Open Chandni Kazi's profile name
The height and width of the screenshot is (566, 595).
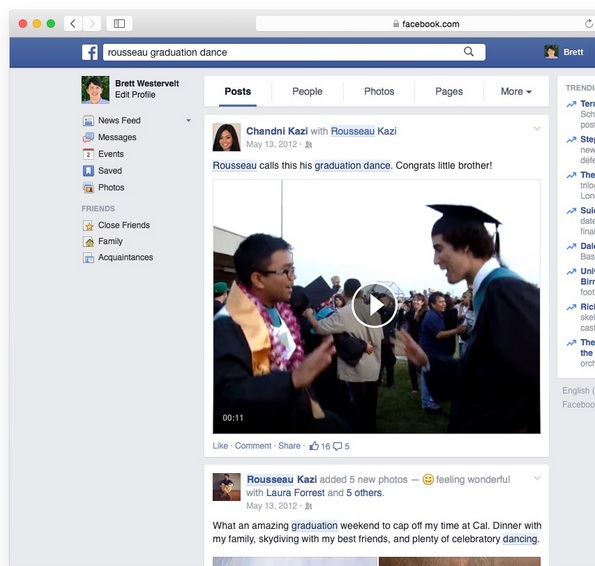pyautogui.click(x=277, y=131)
